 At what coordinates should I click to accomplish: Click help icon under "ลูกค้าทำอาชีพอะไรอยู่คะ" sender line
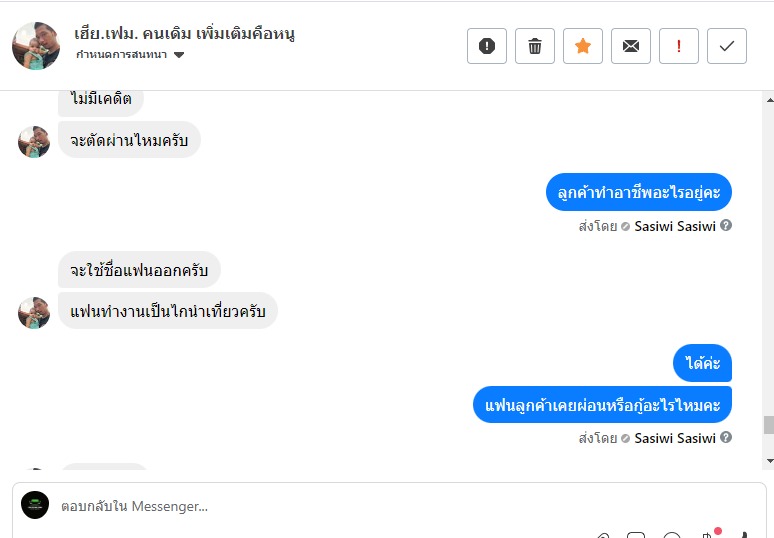726,226
